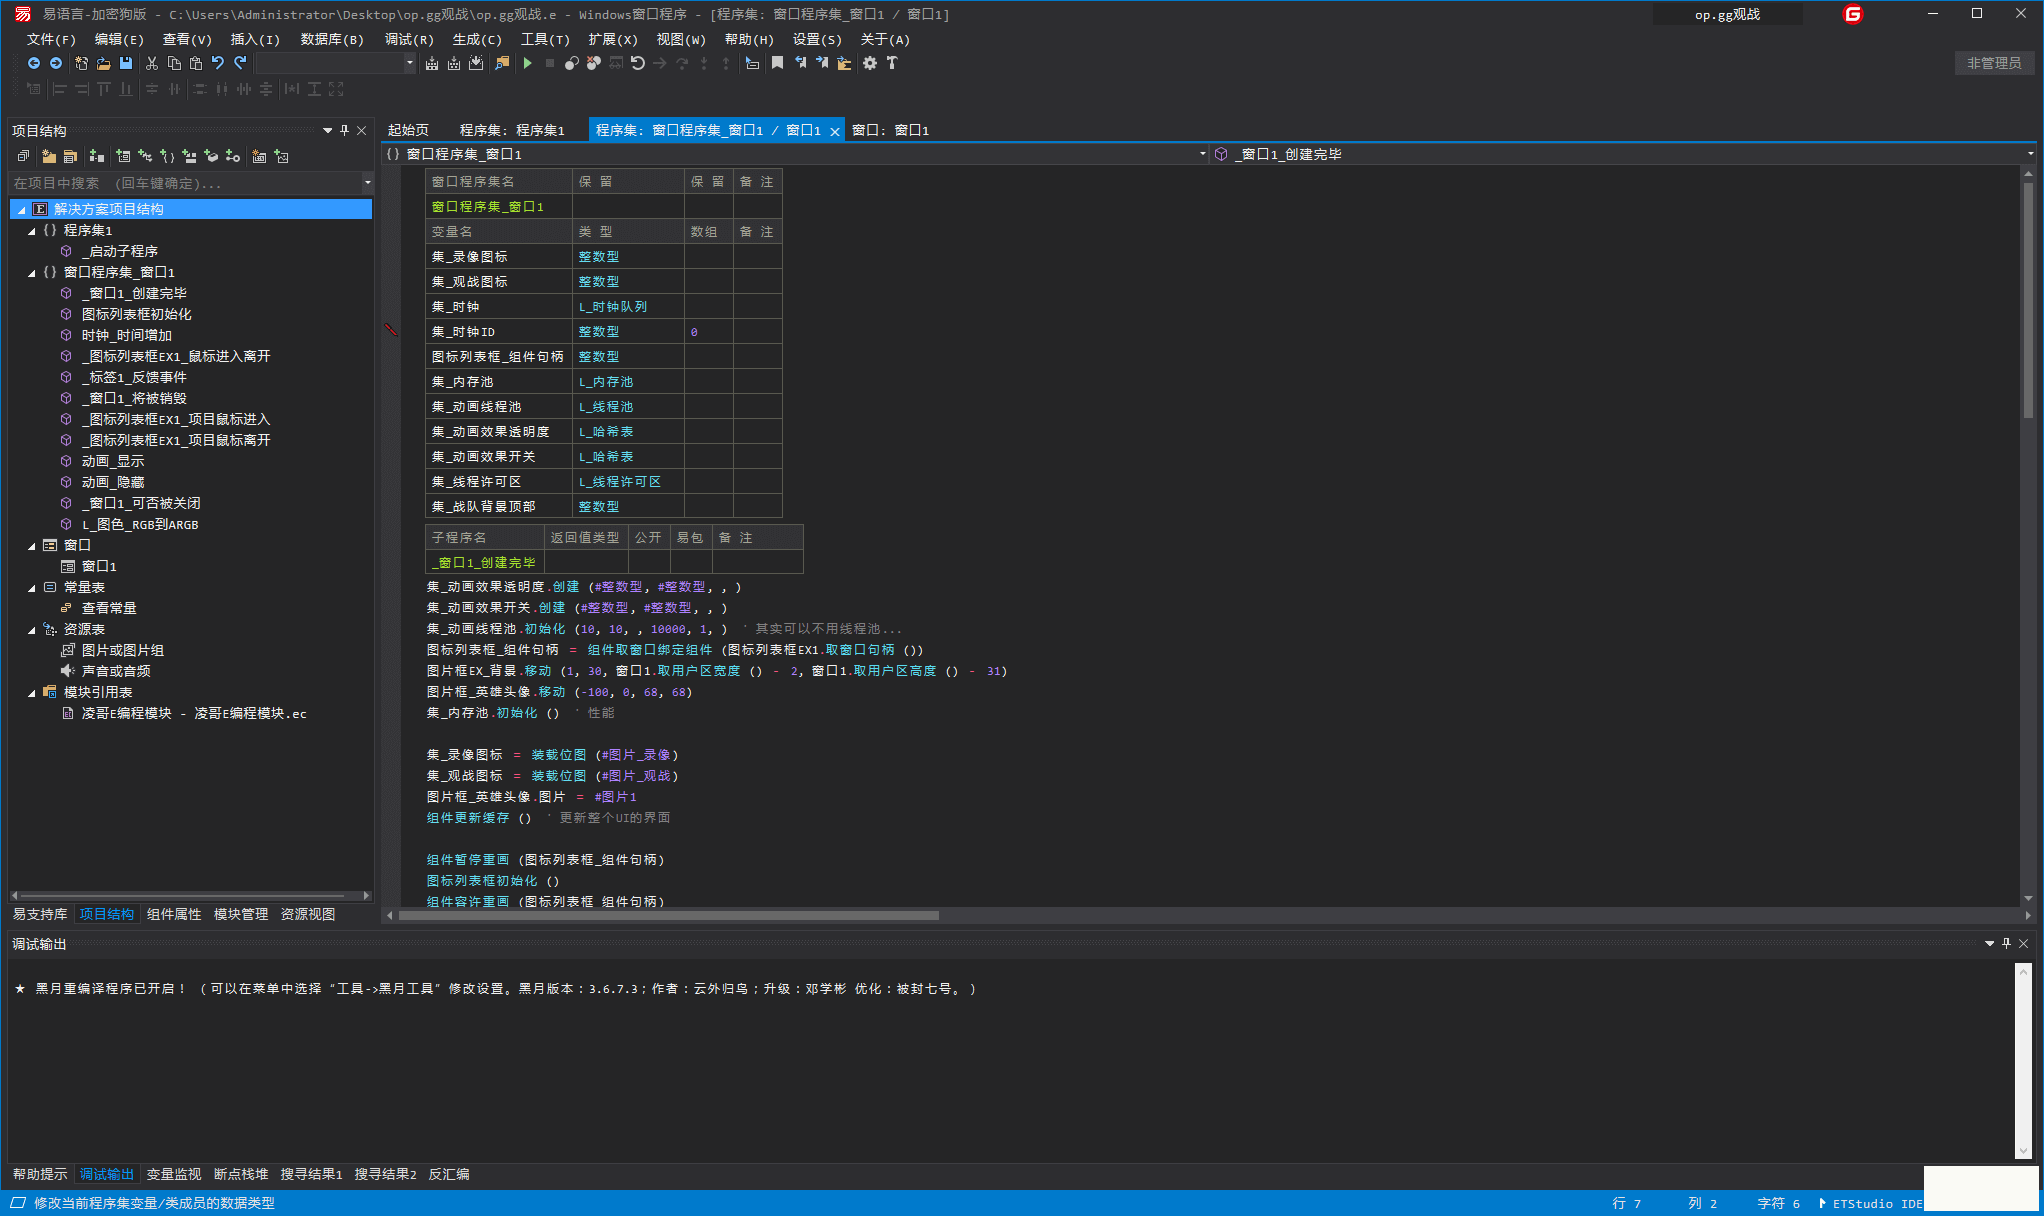Click the navigate back arrow icon
Viewport: 2044px width, 1216px height.
tap(34, 63)
